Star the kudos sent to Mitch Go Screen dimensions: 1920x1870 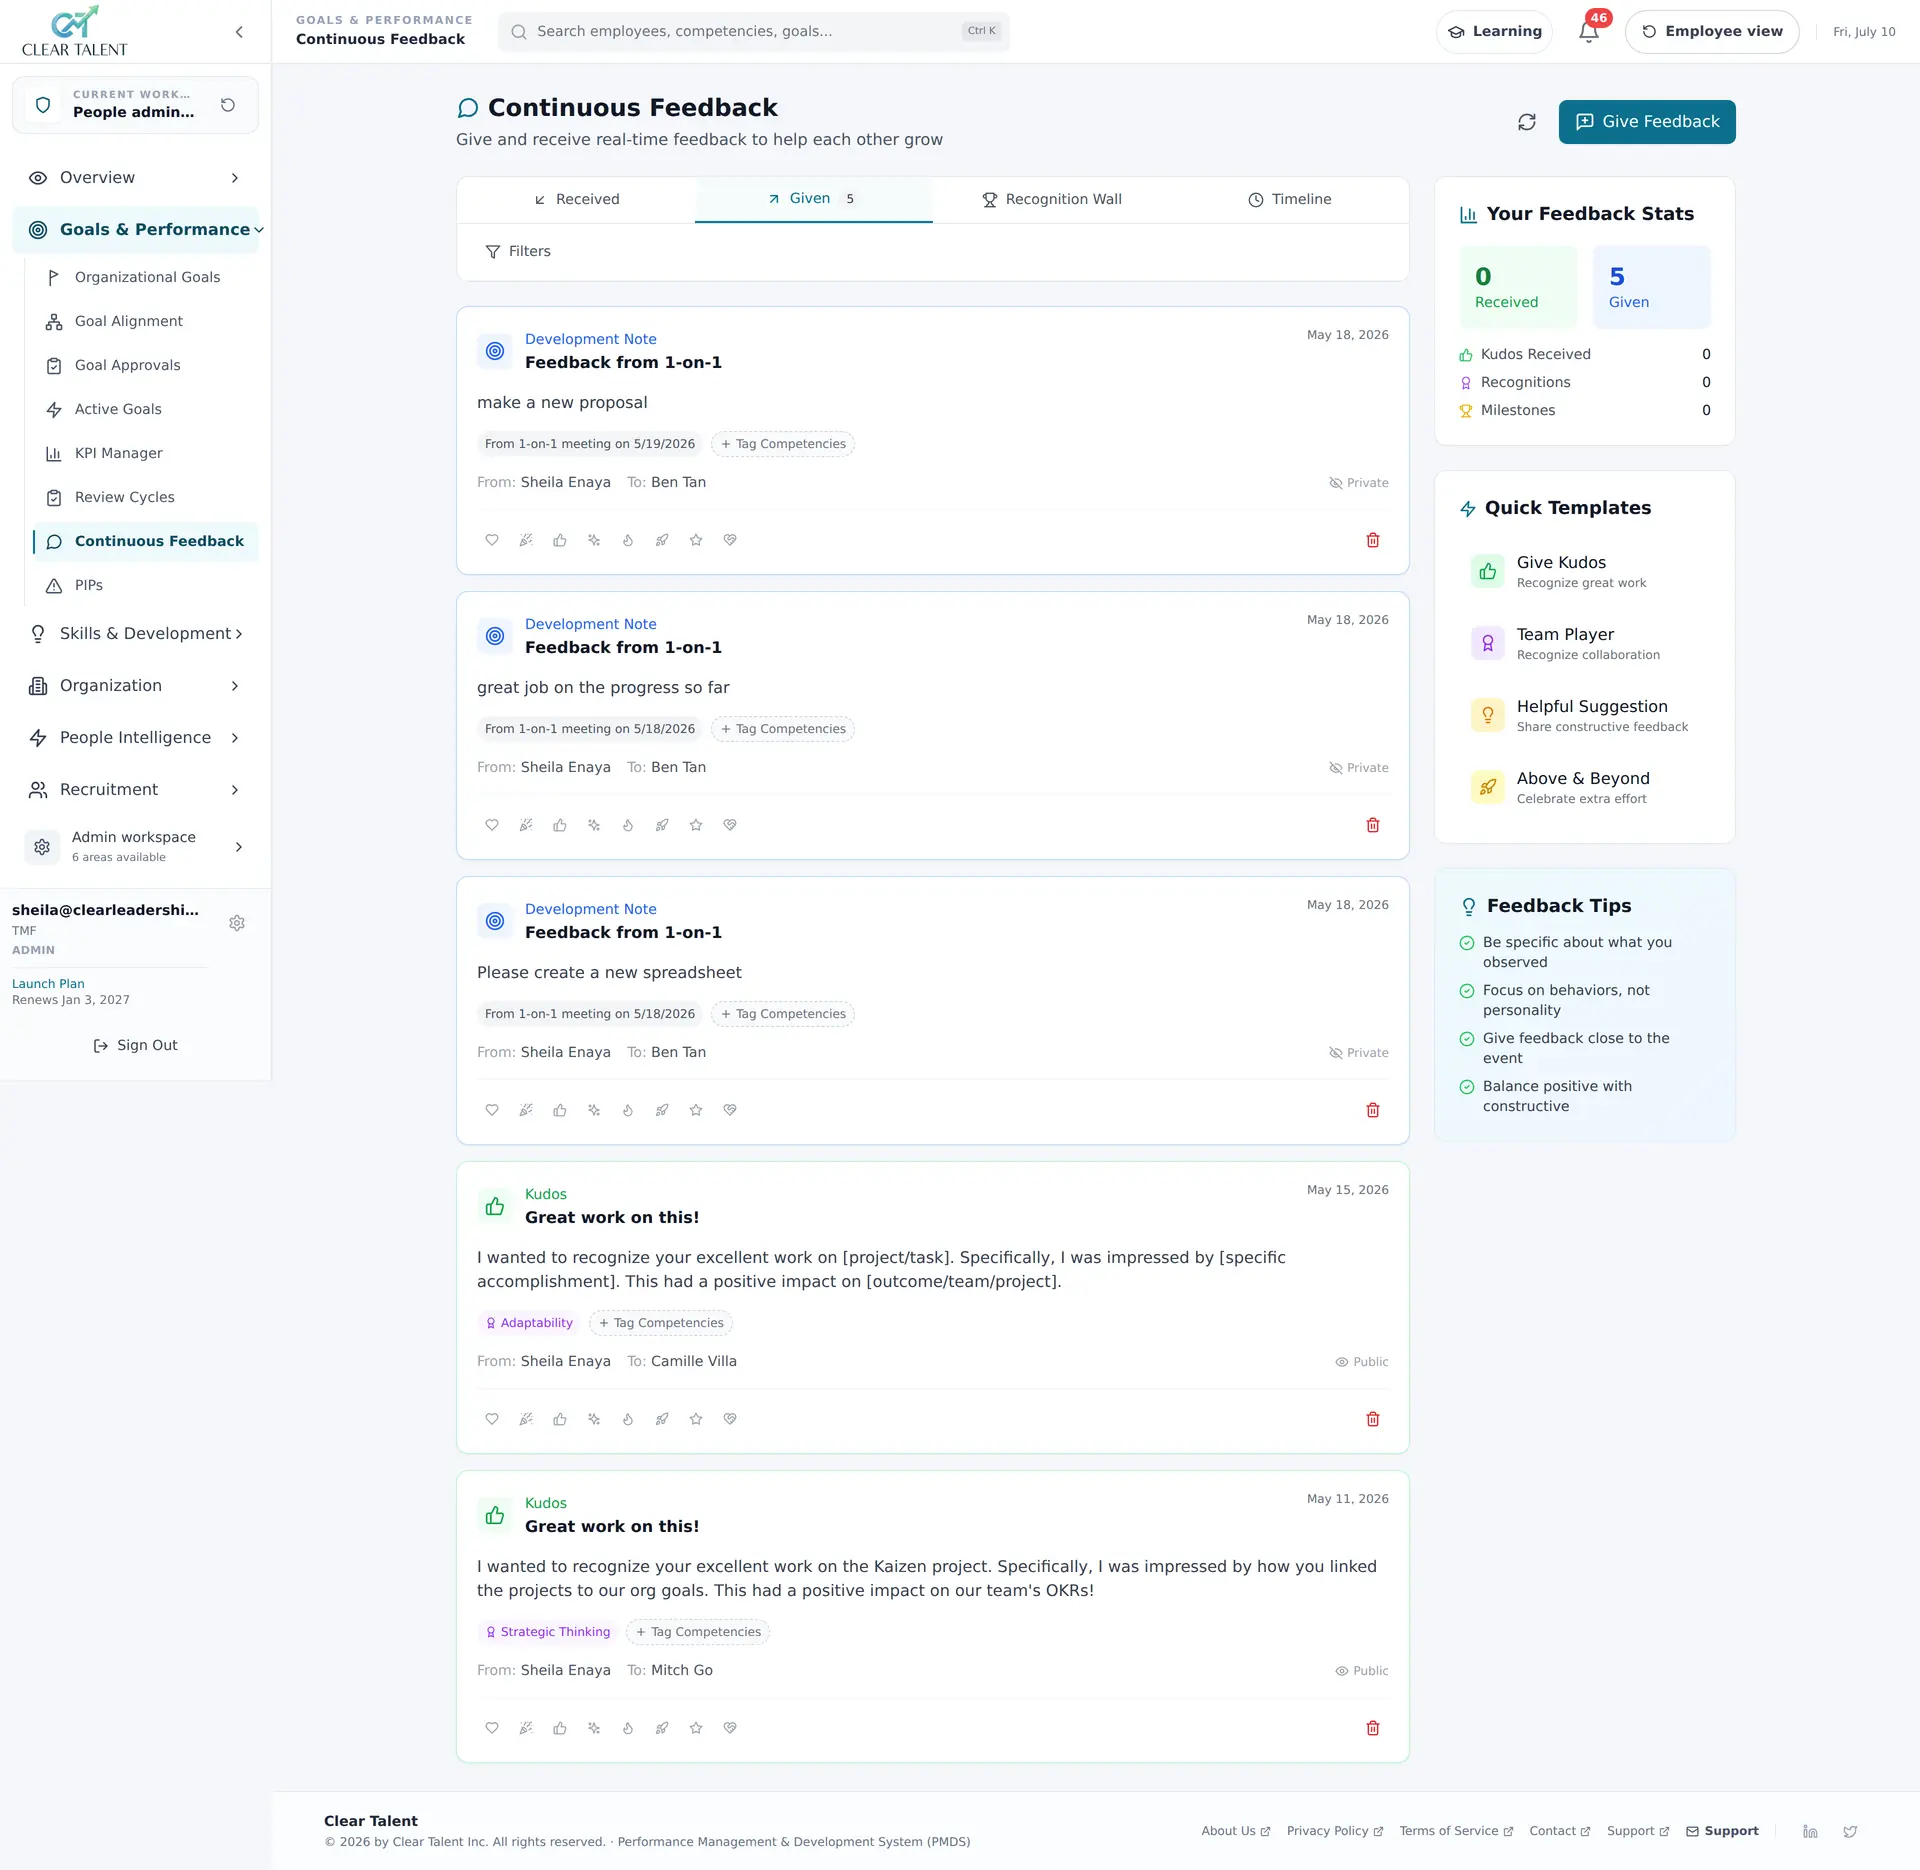(x=696, y=1728)
